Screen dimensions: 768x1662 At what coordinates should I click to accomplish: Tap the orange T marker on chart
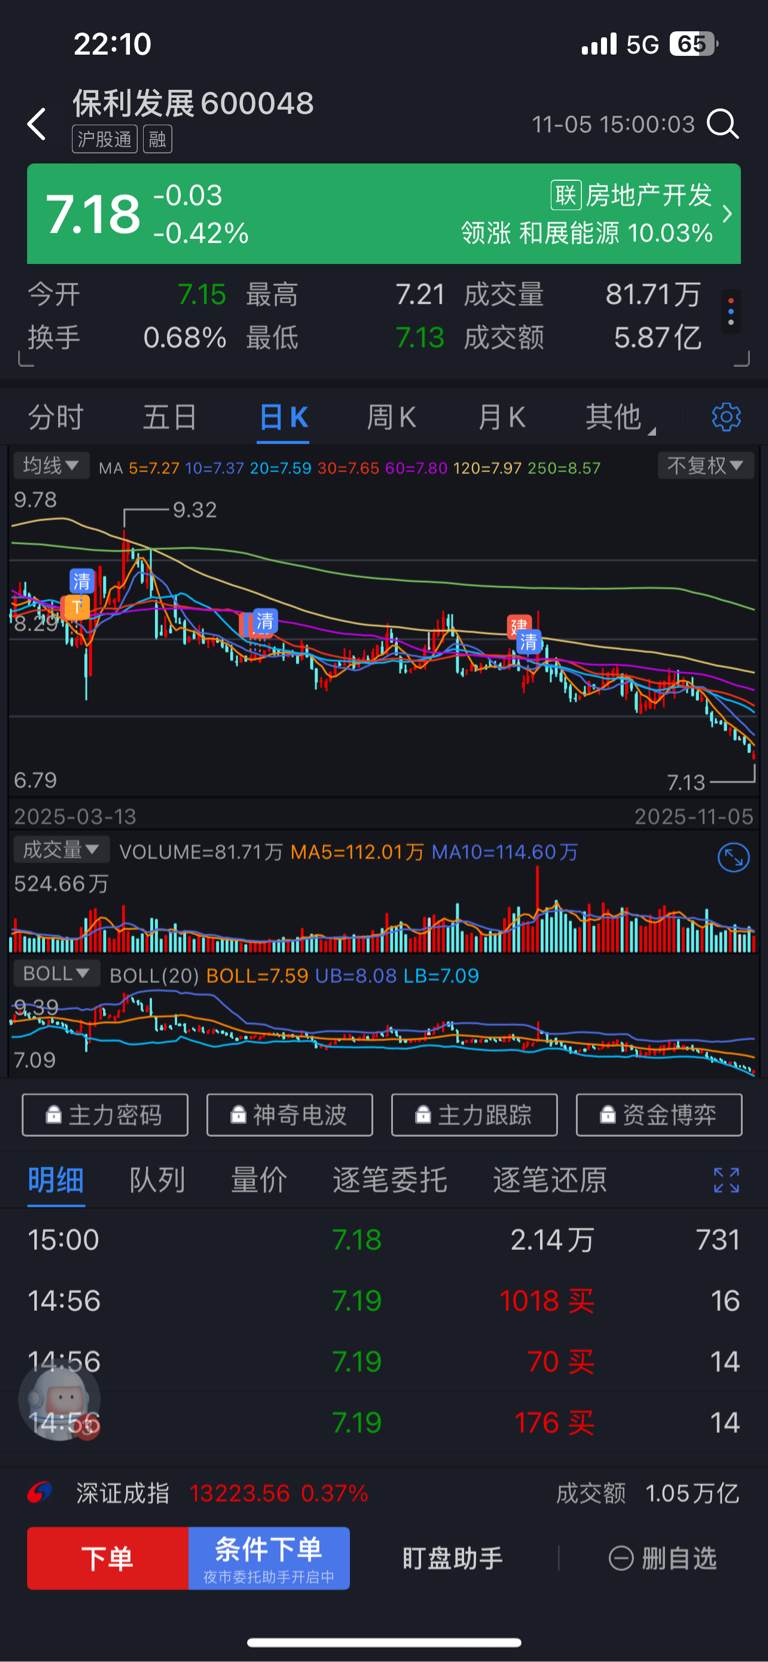coord(76,607)
